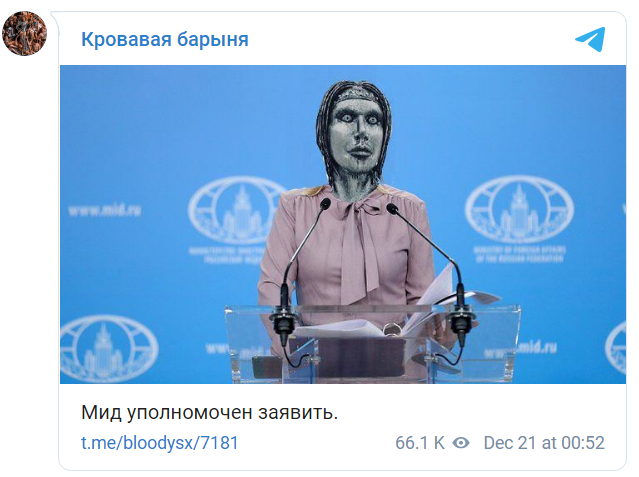This screenshot has width=639, height=477.
Task: Click the post caption Мид уполномочен заявить
Action: (x=209, y=413)
